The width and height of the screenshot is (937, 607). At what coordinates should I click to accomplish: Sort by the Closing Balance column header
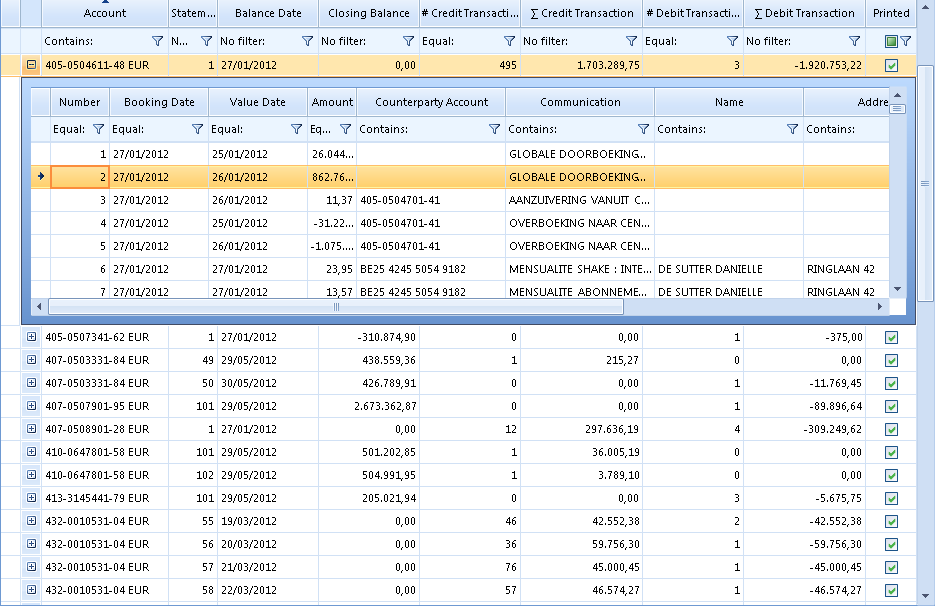pos(368,13)
